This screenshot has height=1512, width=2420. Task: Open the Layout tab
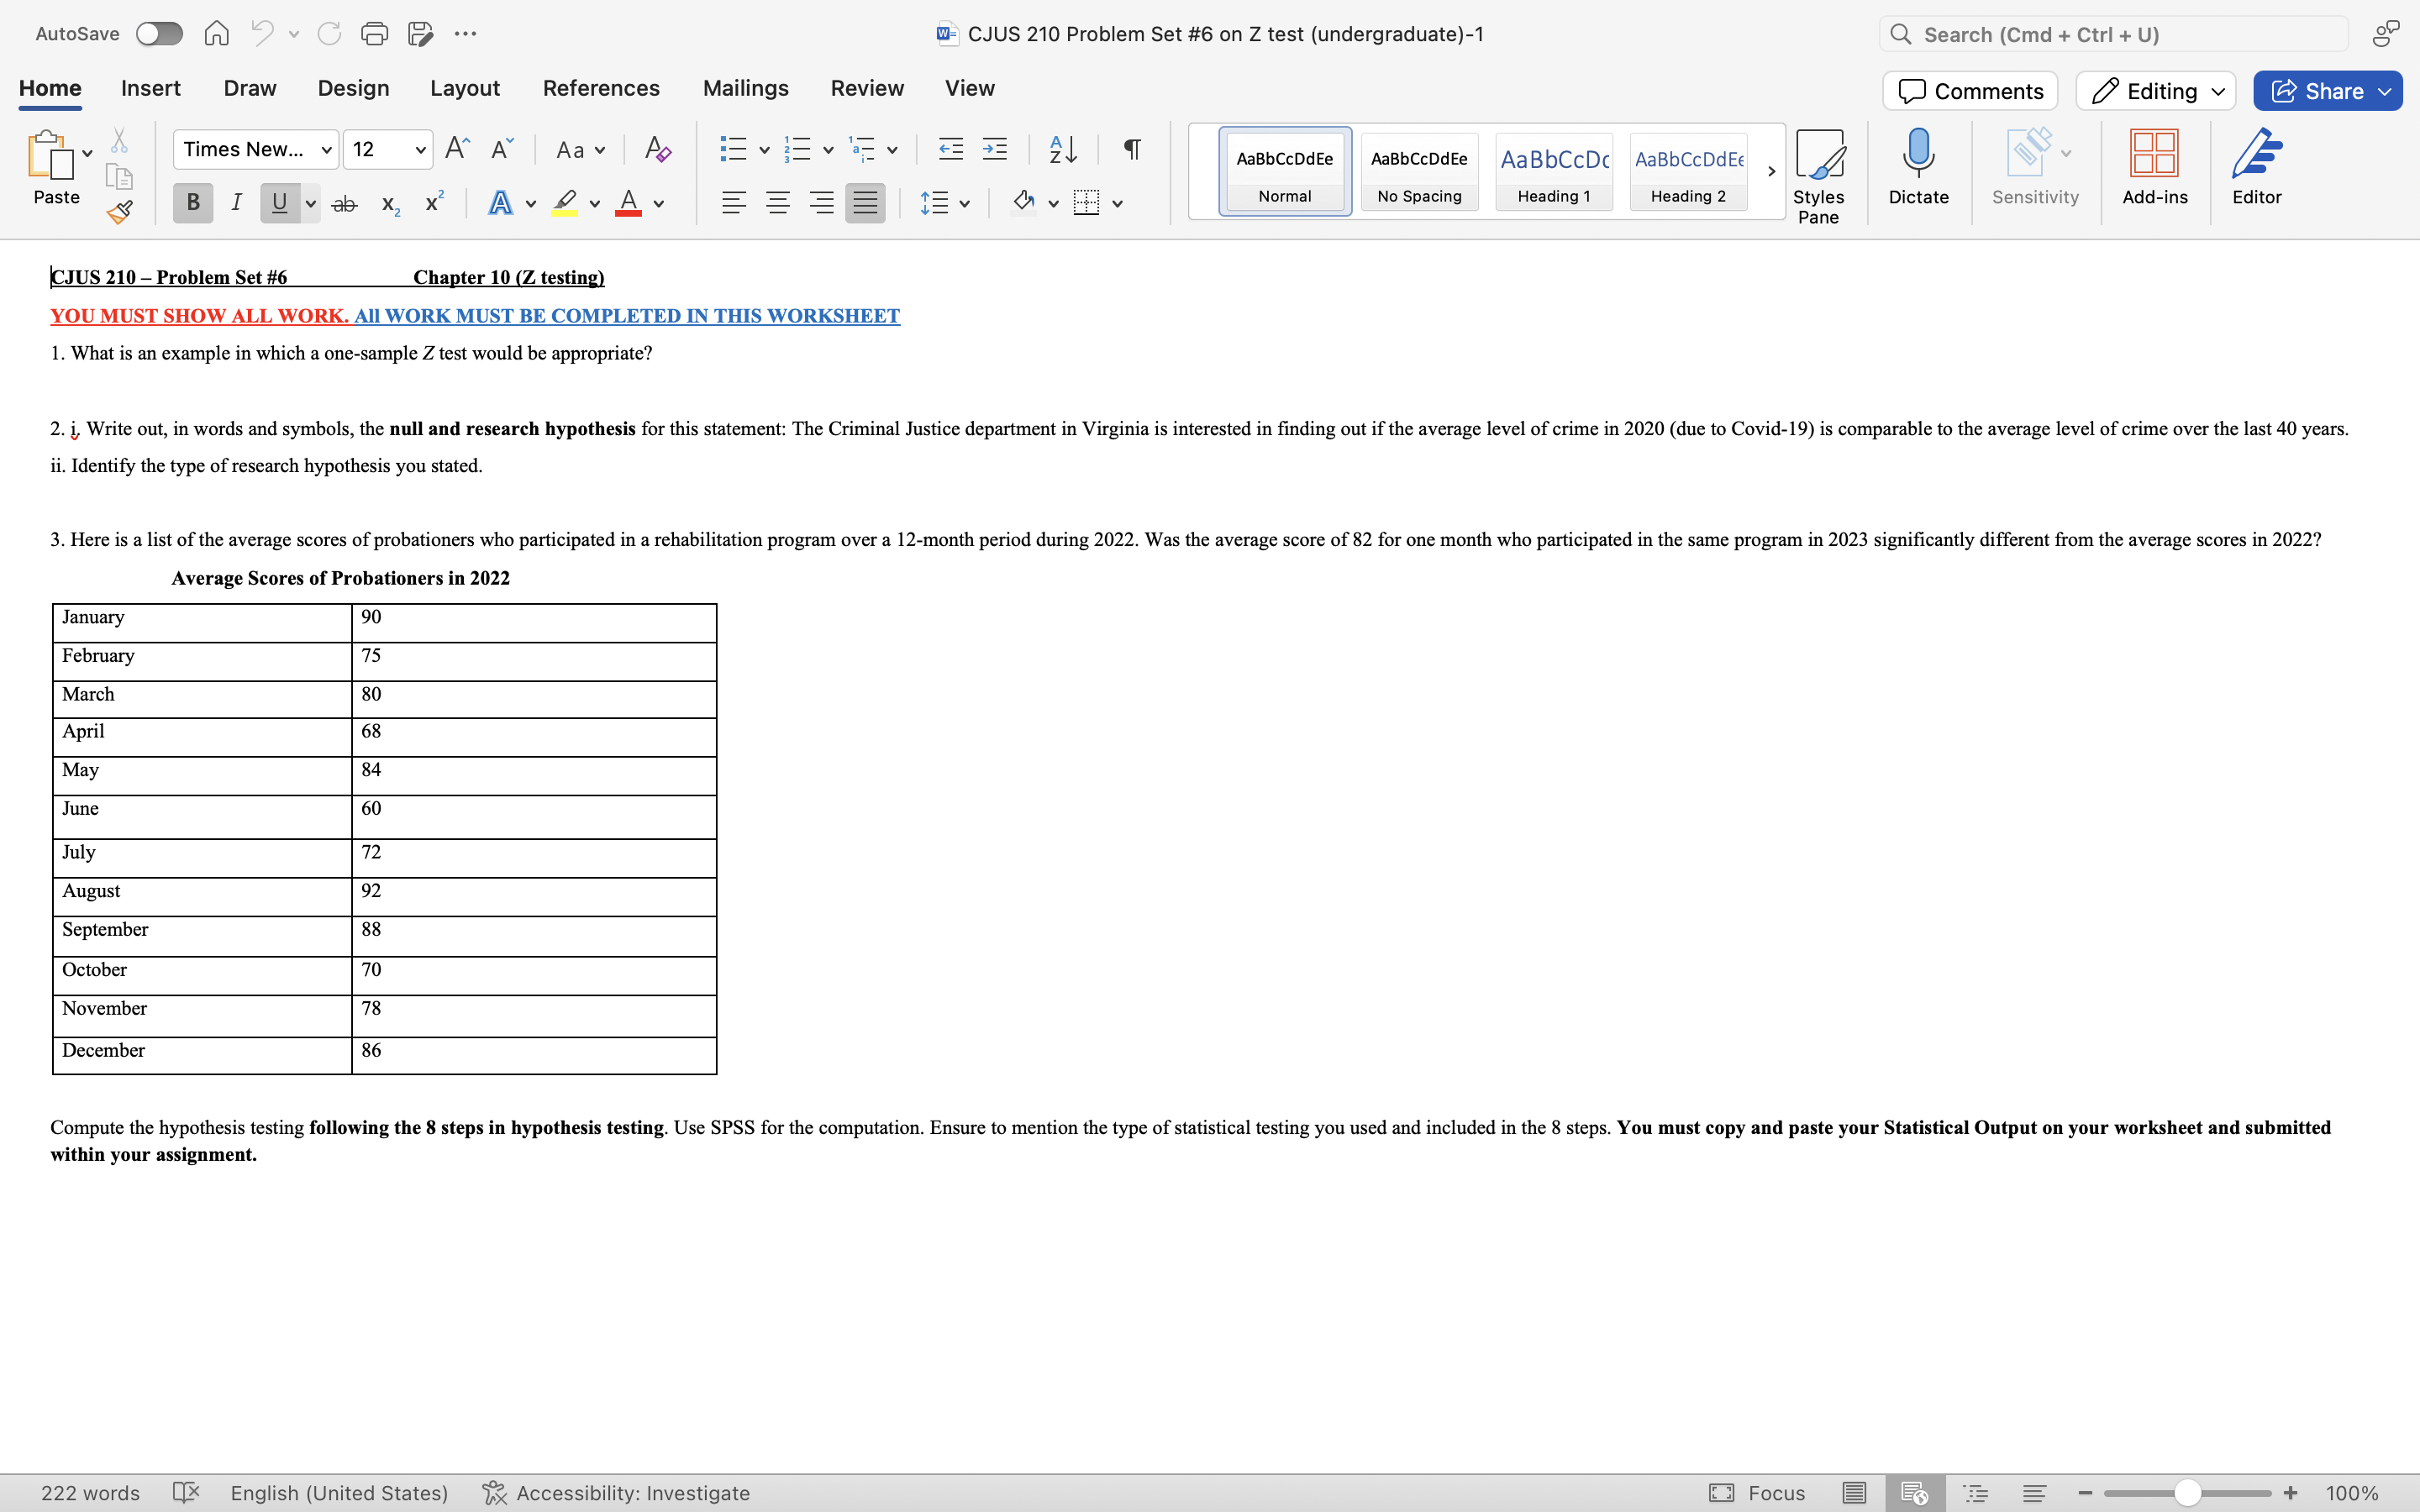click(464, 88)
